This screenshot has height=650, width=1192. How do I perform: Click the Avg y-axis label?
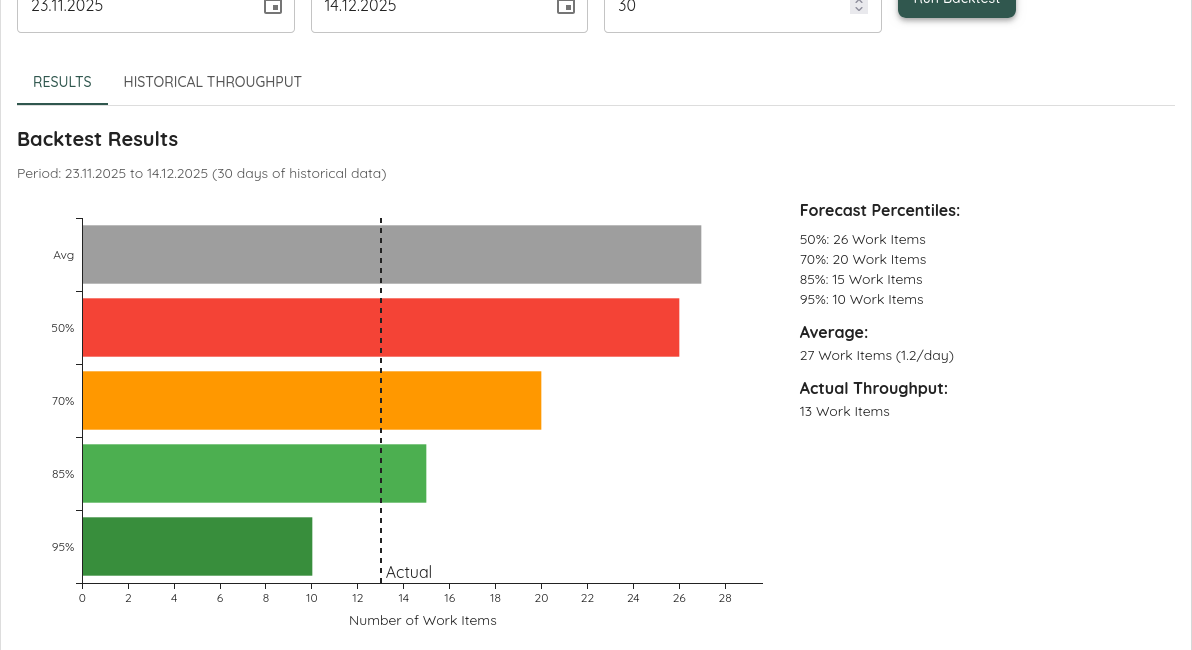64,255
